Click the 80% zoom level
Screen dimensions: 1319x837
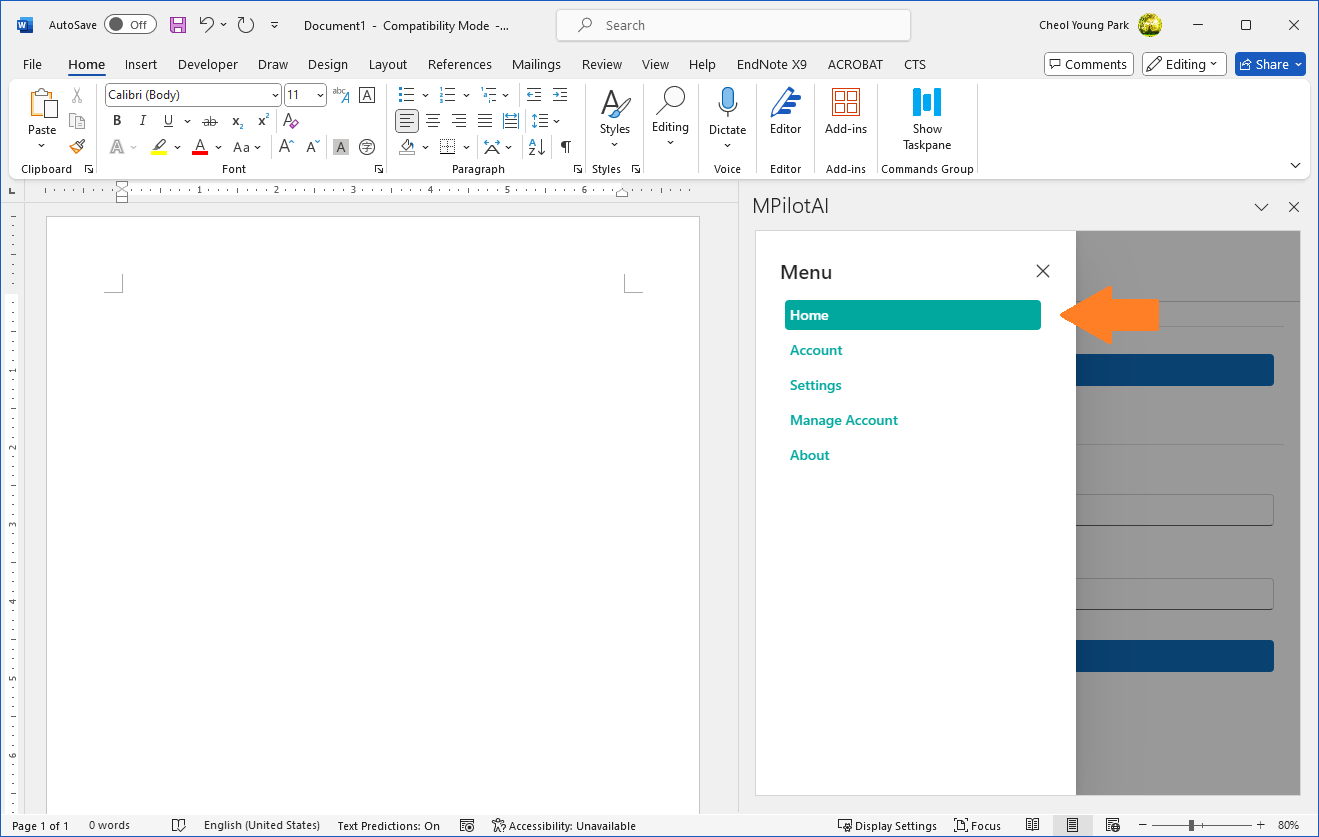tap(1288, 826)
